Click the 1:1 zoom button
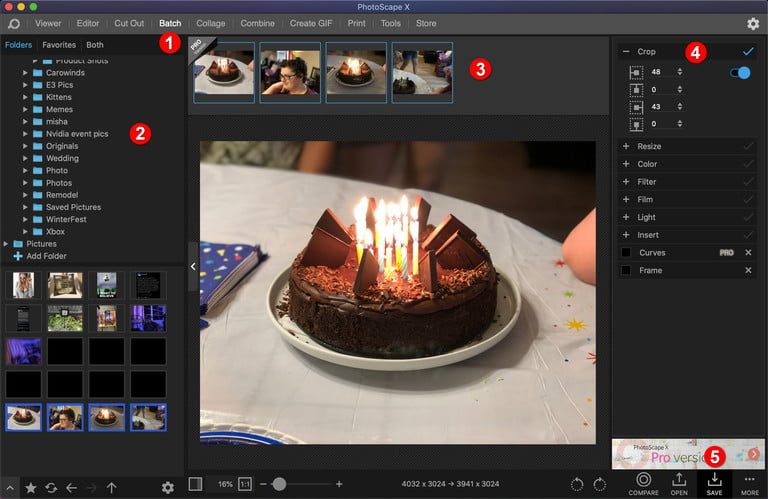 pyautogui.click(x=245, y=484)
